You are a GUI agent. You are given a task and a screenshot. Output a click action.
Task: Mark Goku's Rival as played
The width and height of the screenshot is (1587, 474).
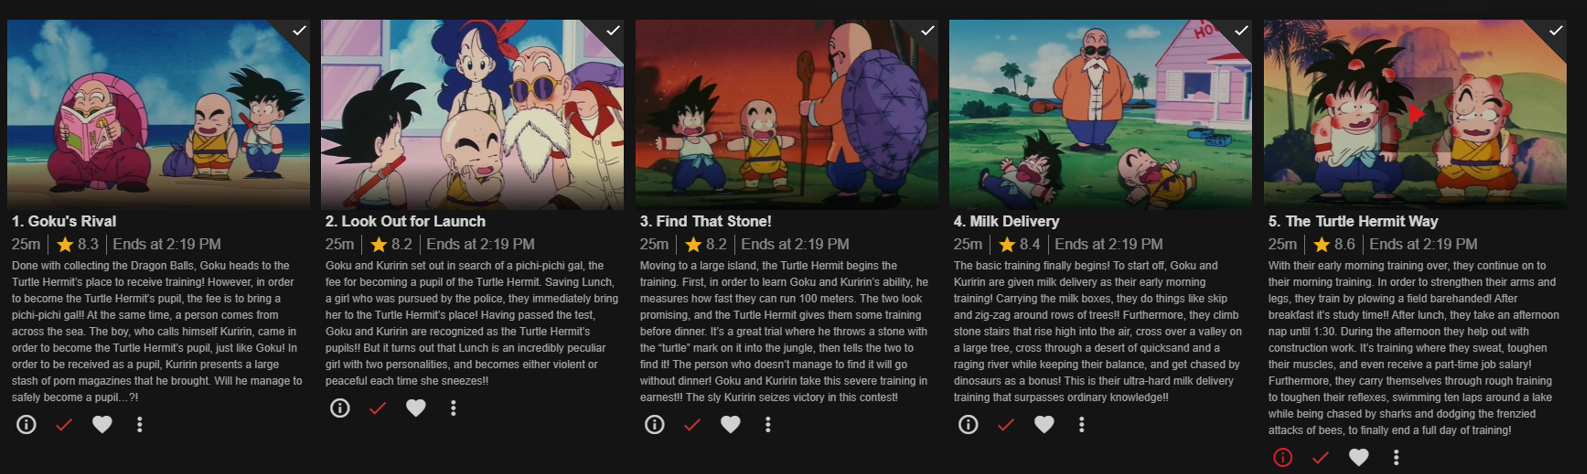64,425
